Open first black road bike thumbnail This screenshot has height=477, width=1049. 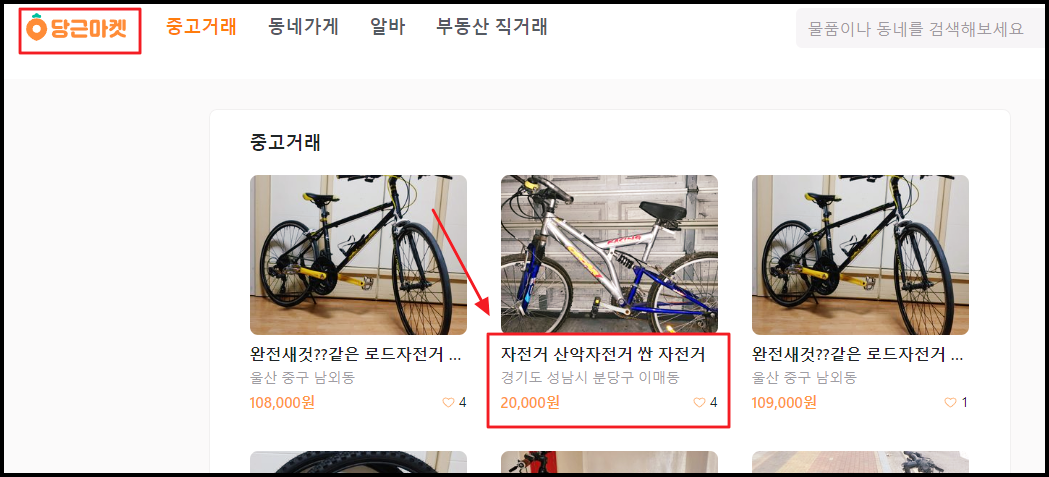tap(359, 255)
